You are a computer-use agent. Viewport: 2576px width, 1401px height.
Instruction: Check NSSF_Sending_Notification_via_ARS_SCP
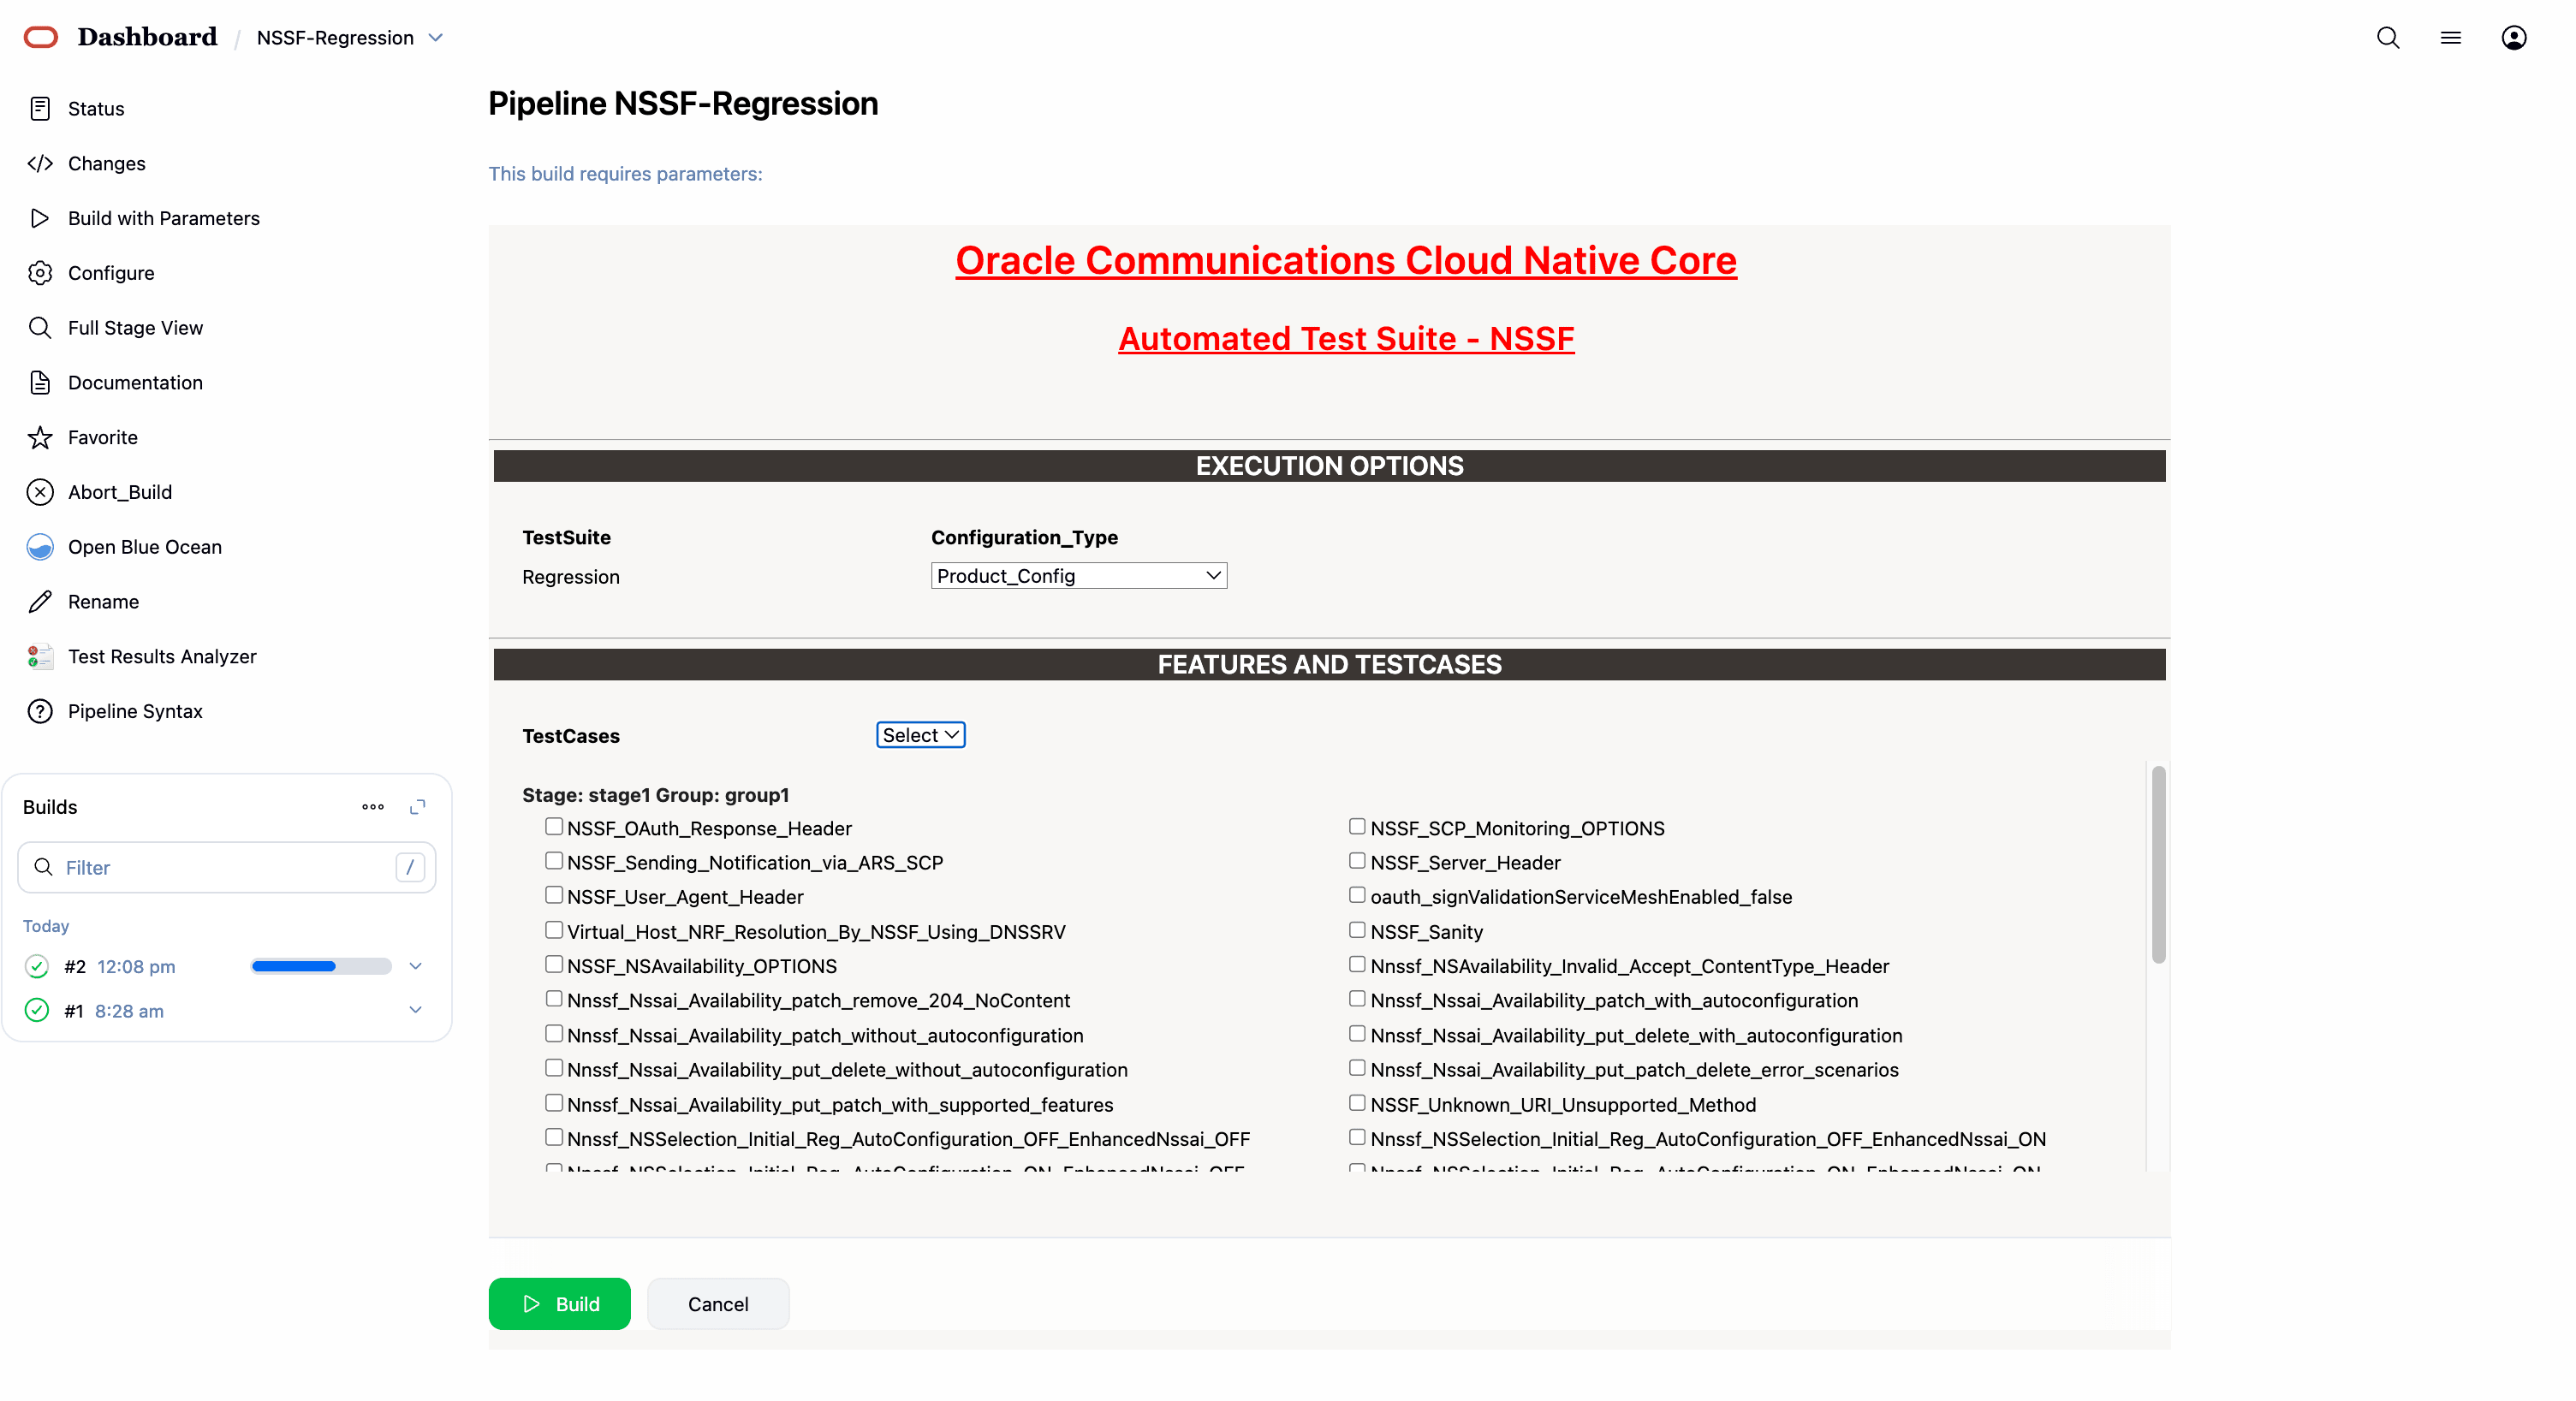point(554,860)
